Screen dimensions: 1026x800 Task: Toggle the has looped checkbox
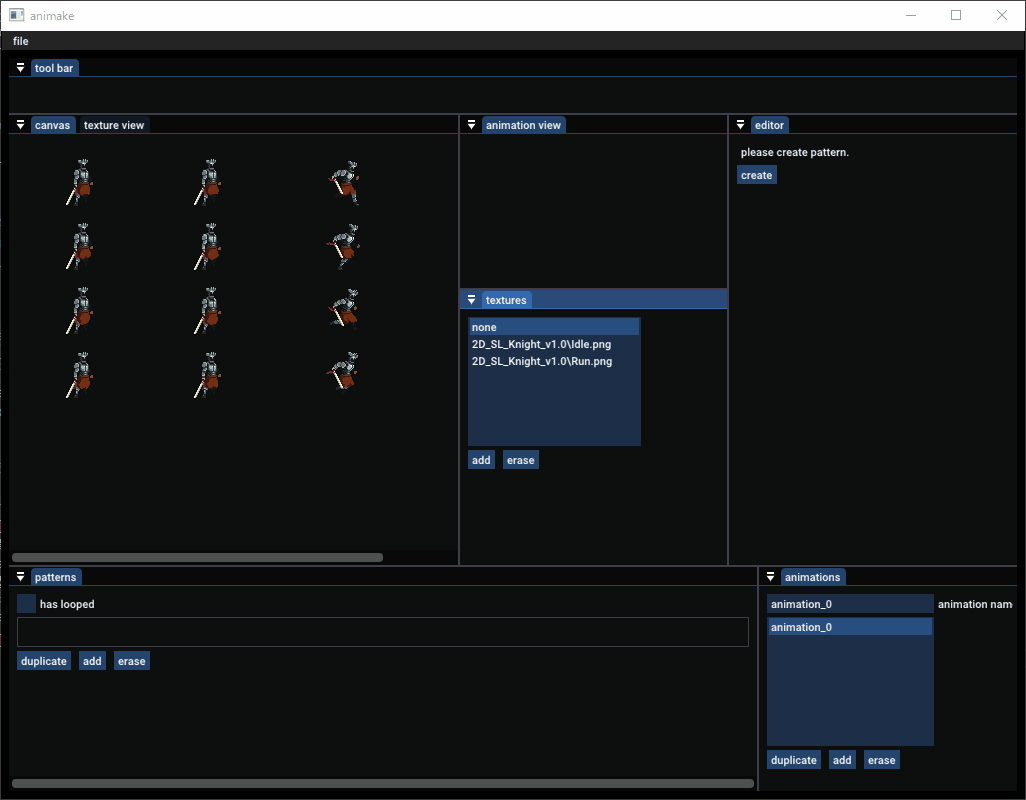click(27, 604)
